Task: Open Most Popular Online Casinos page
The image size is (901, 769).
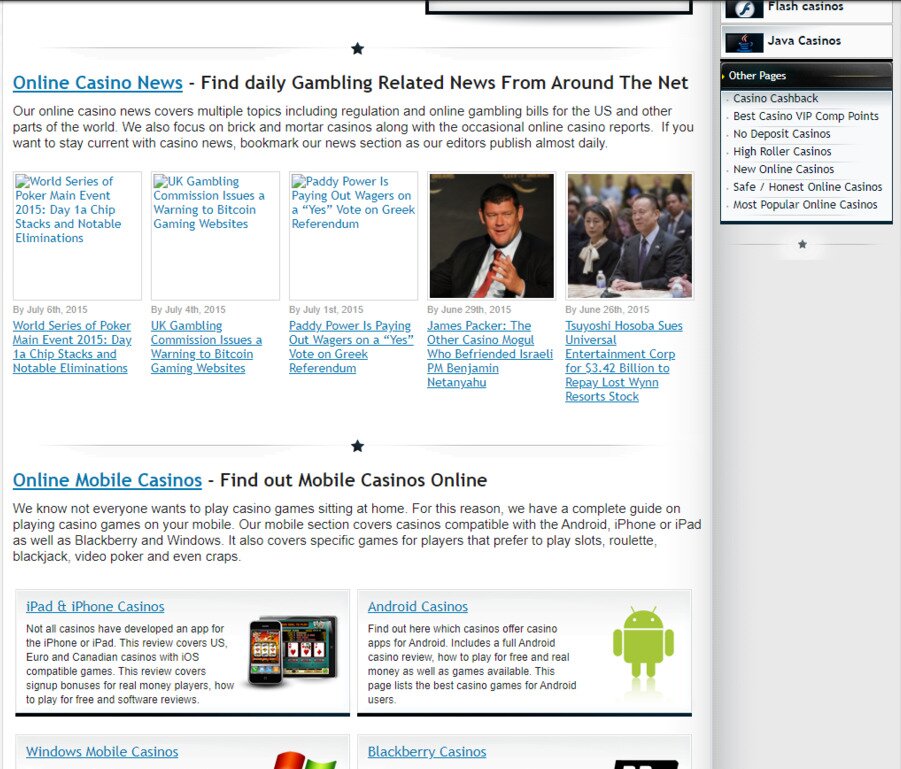Action: pyautogui.click(x=805, y=205)
